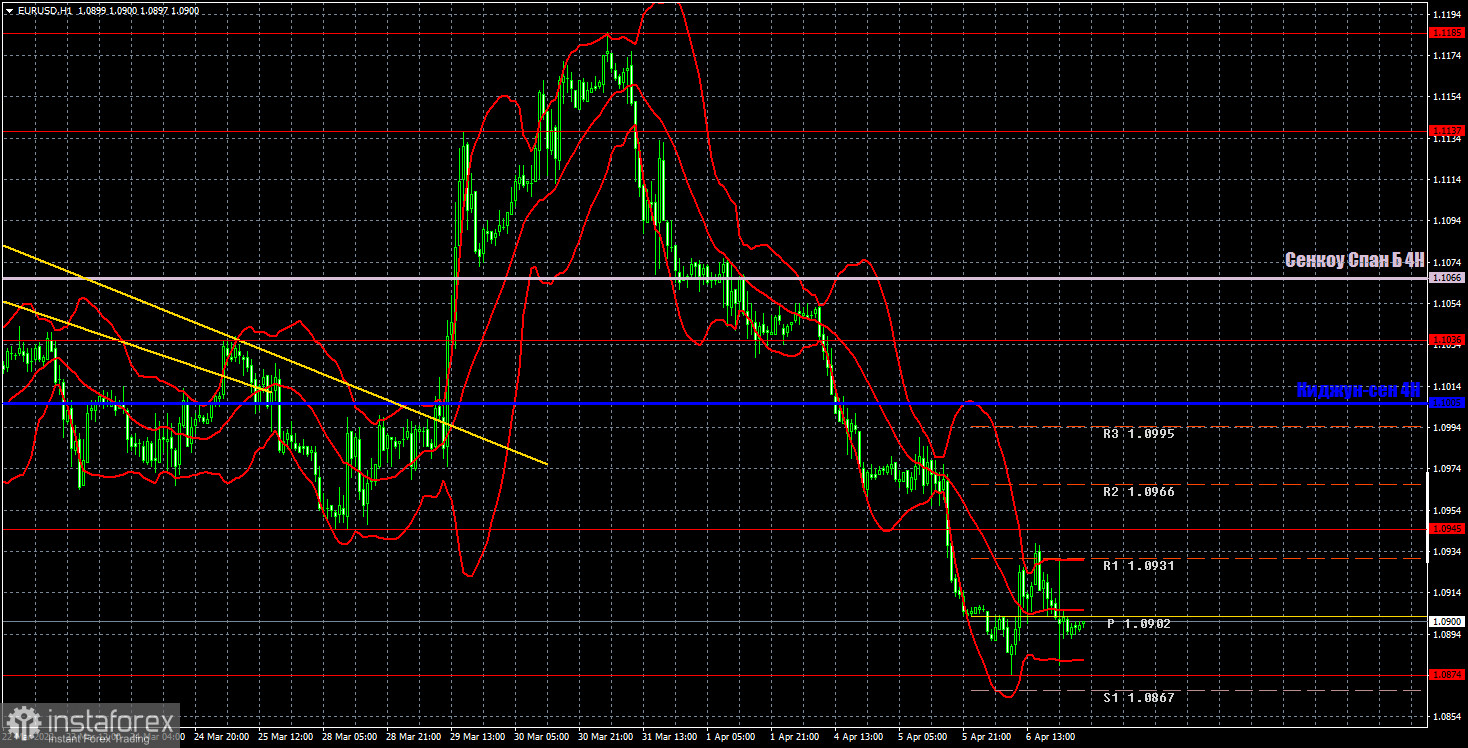This screenshot has height=748, width=1468.
Task: Select the red 1.0945 level price tag
Action: [1447, 528]
